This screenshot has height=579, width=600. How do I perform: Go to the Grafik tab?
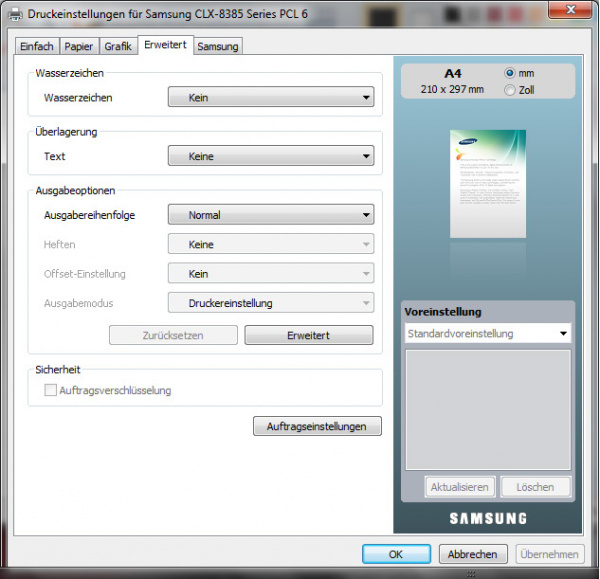tap(117, 47)
